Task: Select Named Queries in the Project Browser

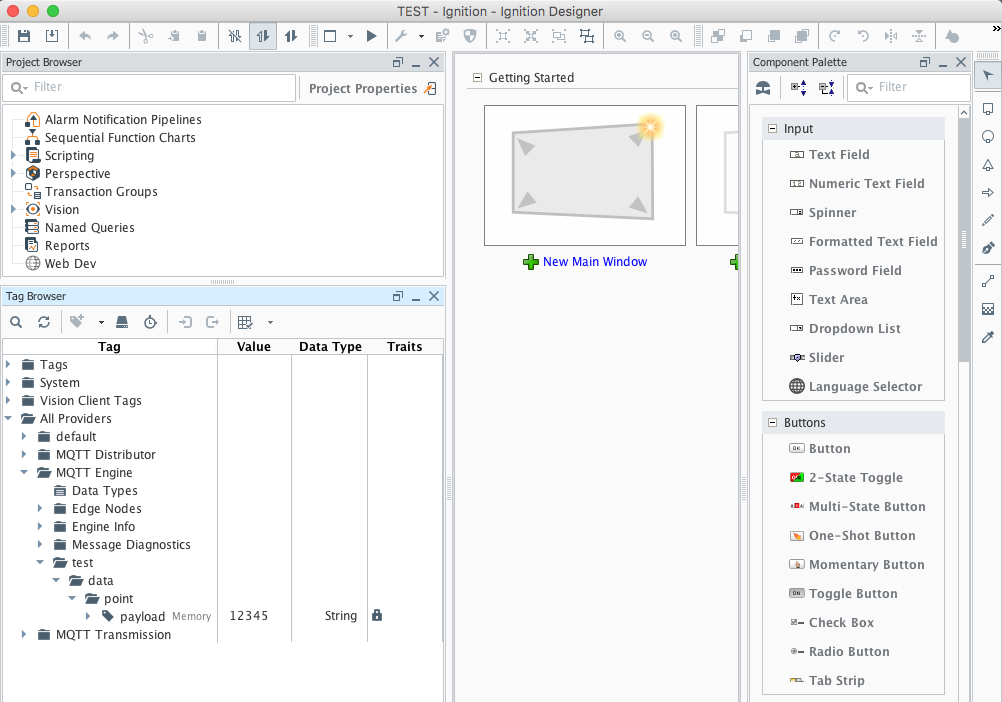Action: 89,227
